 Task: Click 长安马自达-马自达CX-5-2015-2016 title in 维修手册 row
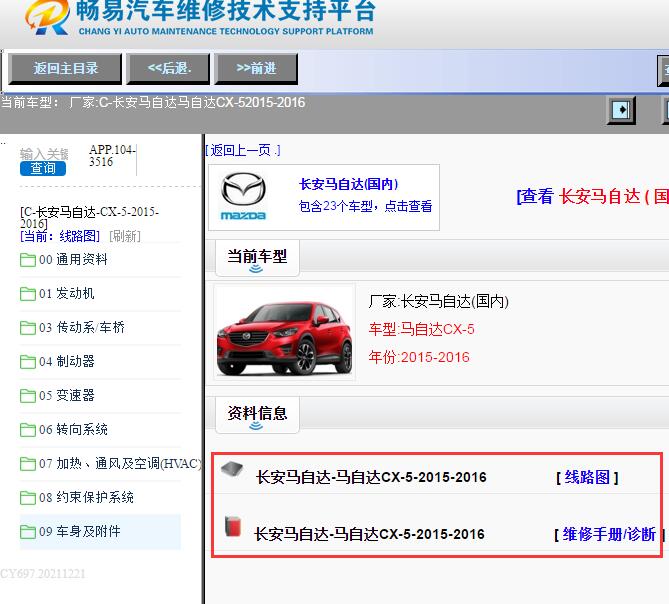click(x=369, y=534)
